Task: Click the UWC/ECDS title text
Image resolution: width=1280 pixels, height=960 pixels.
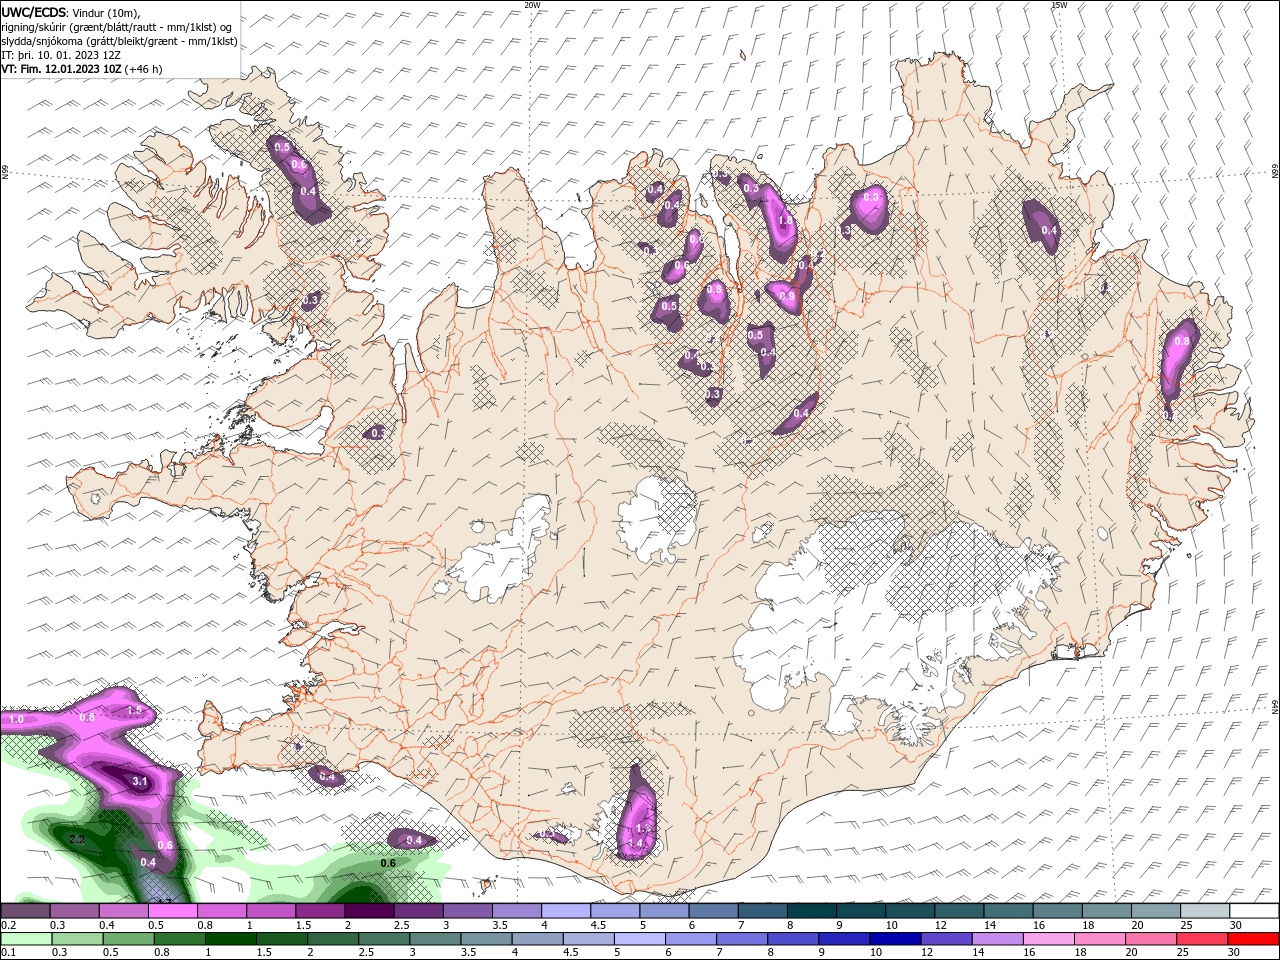Action: point(34,11)
